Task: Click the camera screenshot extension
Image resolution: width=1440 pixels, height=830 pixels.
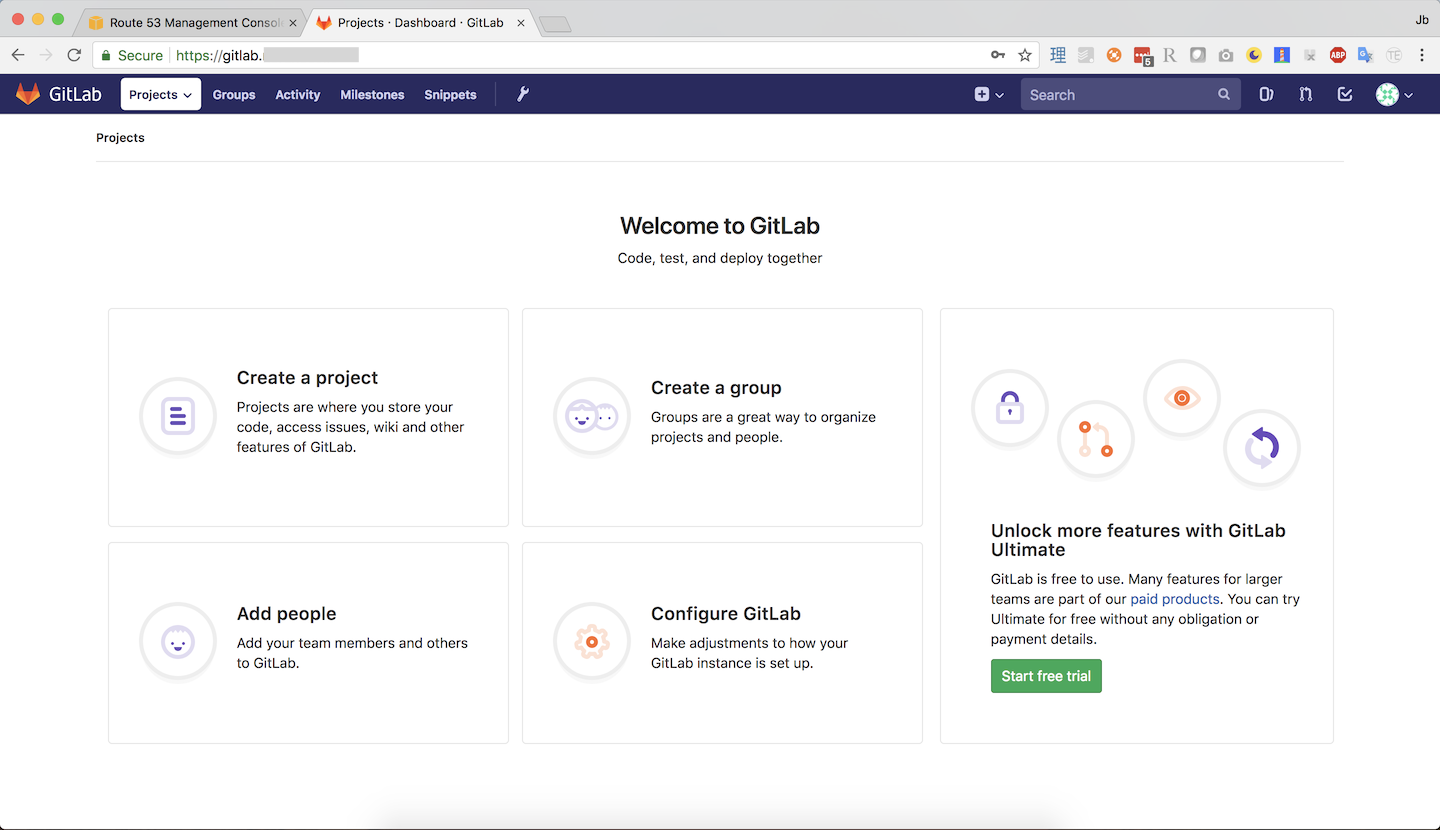Action: [1226, 56]
